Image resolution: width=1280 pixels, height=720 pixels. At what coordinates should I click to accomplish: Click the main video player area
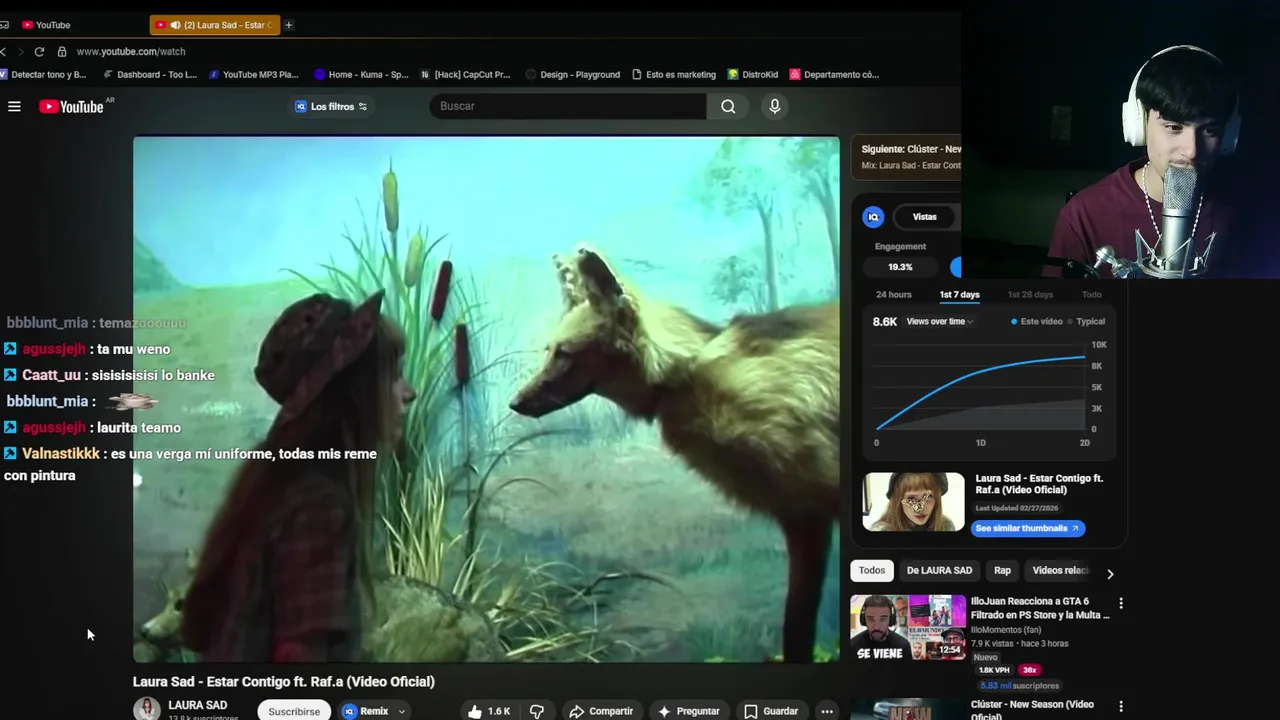pyautogui.click(x=486, y=399)
